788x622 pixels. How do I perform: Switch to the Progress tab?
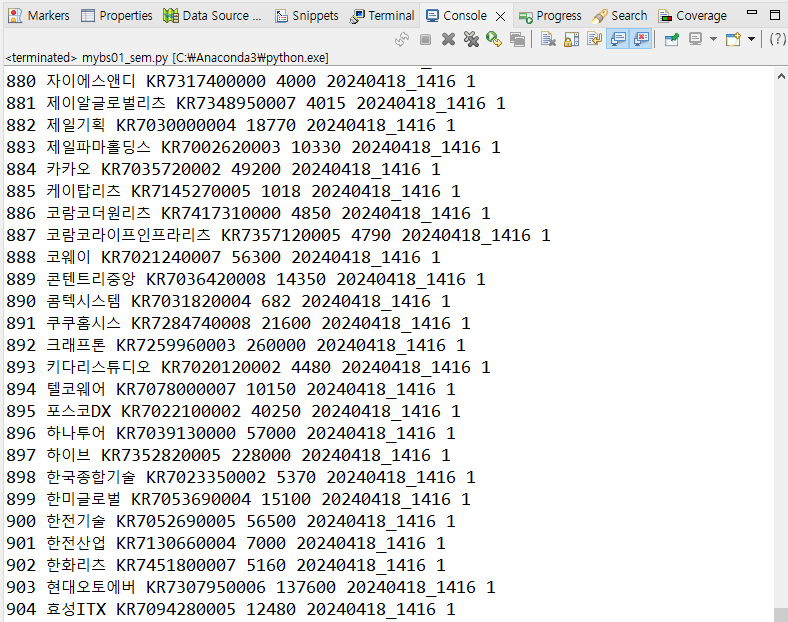(550, 16)
